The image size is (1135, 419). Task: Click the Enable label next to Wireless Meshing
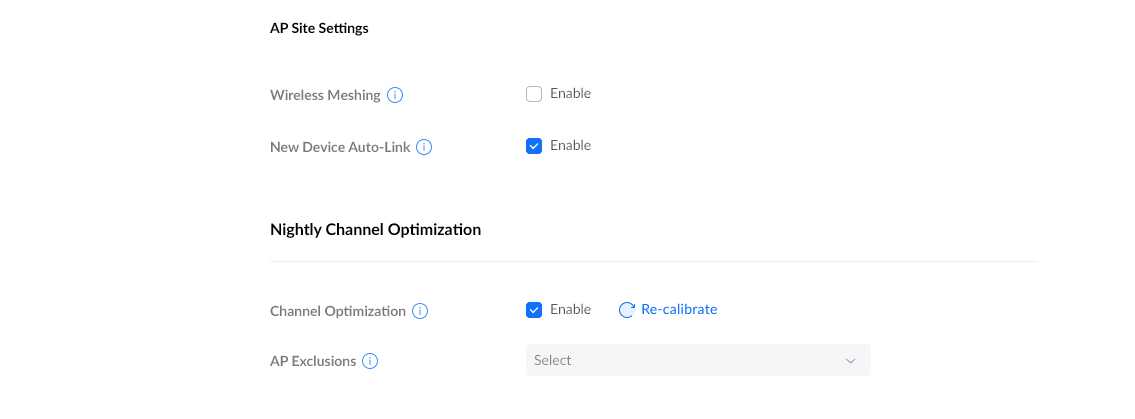[570, 94]
